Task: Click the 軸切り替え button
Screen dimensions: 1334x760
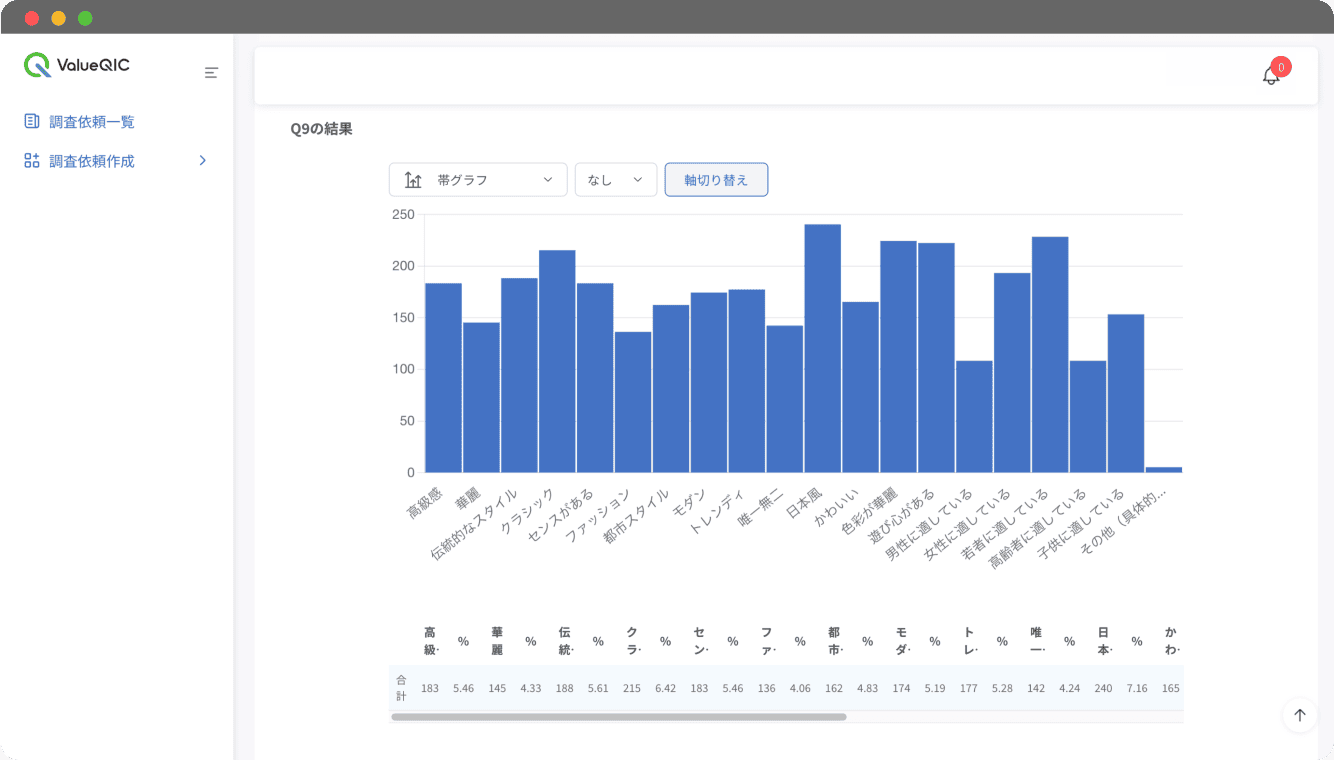Action: pos(716,180)
